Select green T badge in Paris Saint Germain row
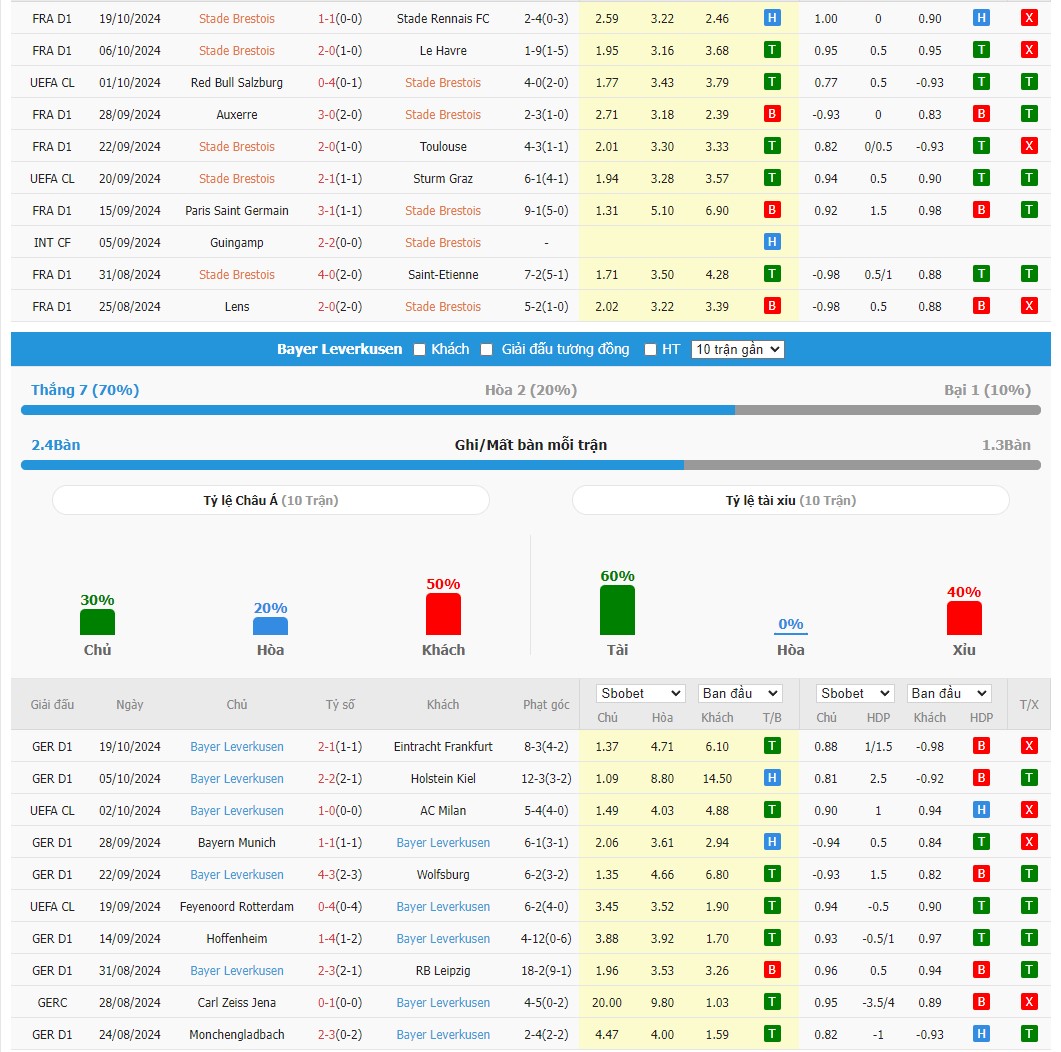This screenshot has height=1052, width=1061. click(x=1029, y=210)
